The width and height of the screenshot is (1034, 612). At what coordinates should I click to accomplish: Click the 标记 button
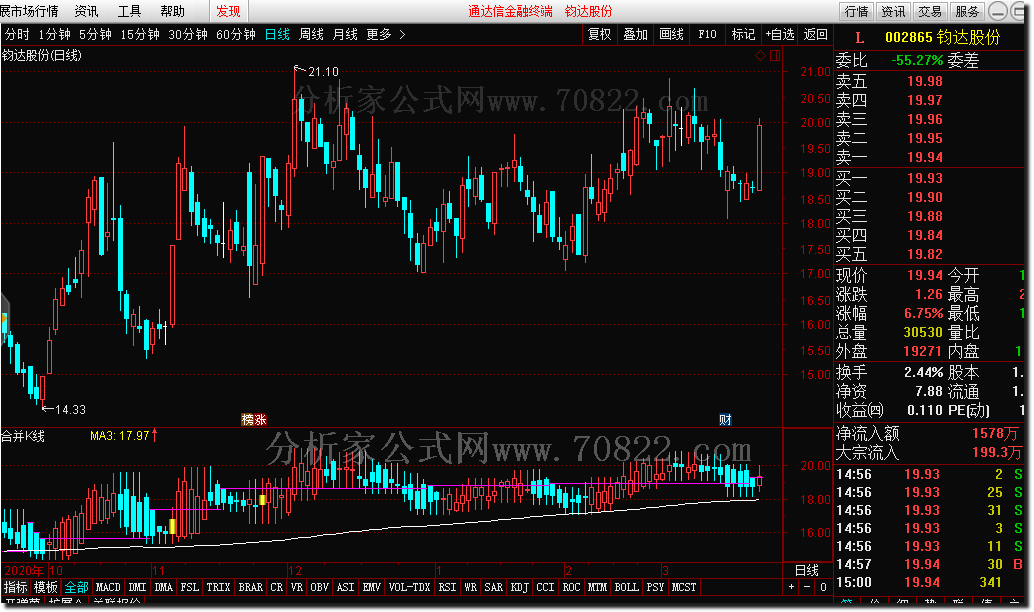[x=743, y=34]
